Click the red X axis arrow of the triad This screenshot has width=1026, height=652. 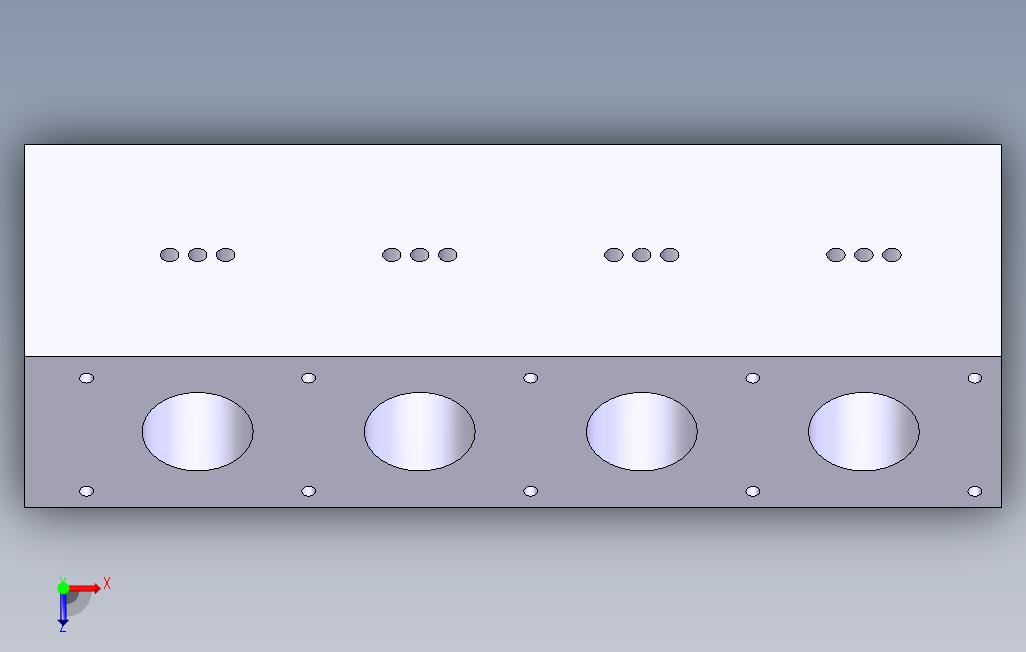[x=85, y=588]
